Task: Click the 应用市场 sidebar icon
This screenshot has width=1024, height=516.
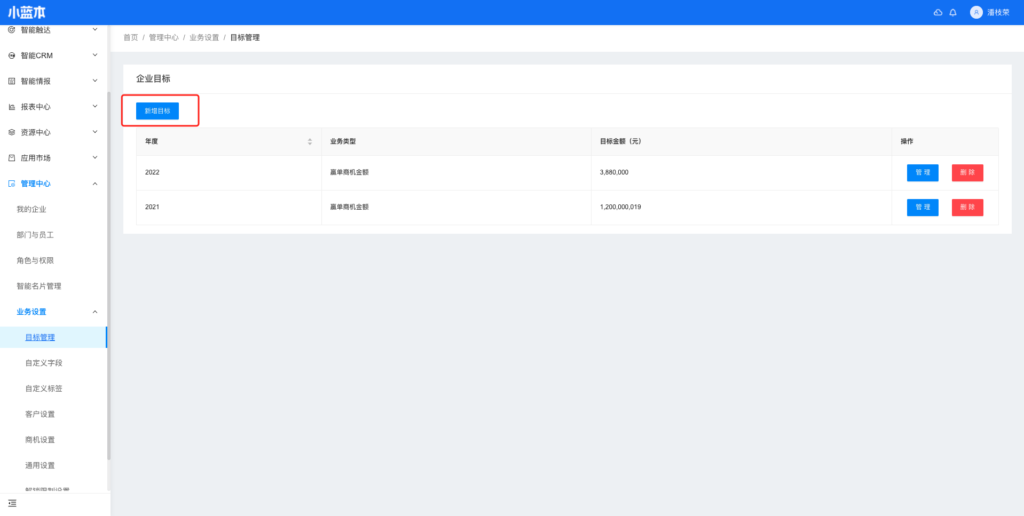Action: 12,158
